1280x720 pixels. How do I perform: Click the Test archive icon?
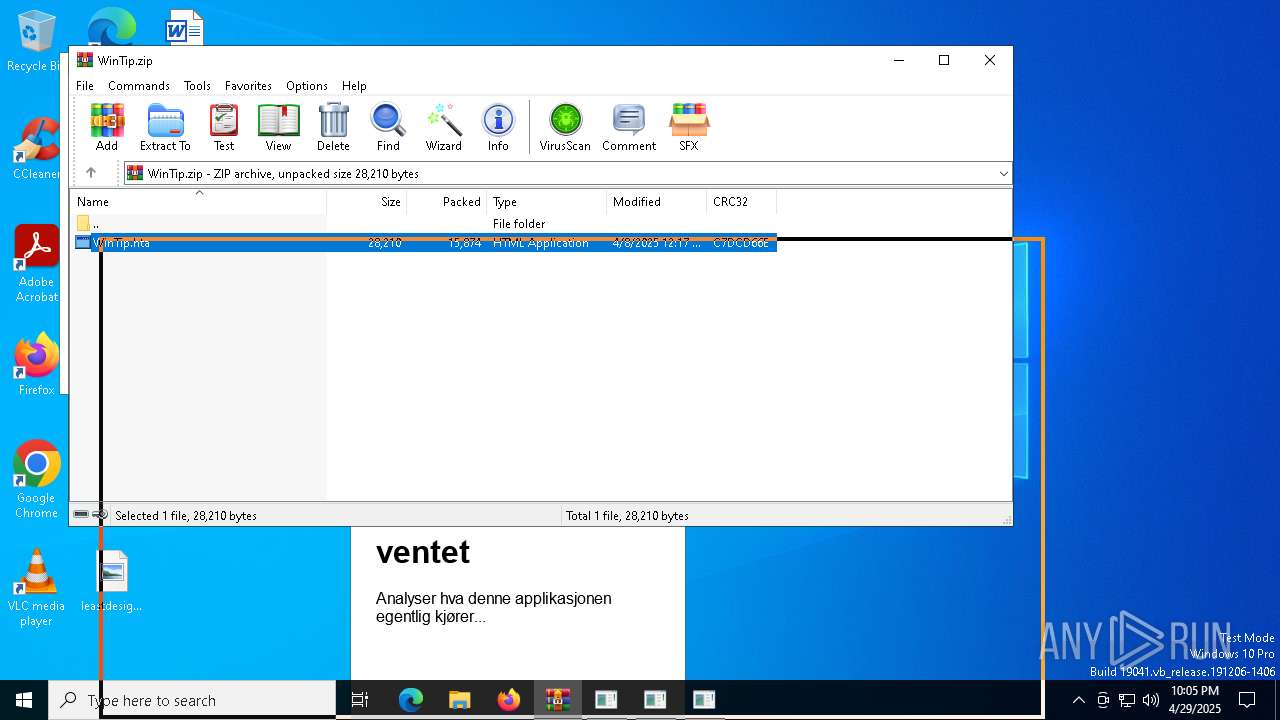coord(224,127)
